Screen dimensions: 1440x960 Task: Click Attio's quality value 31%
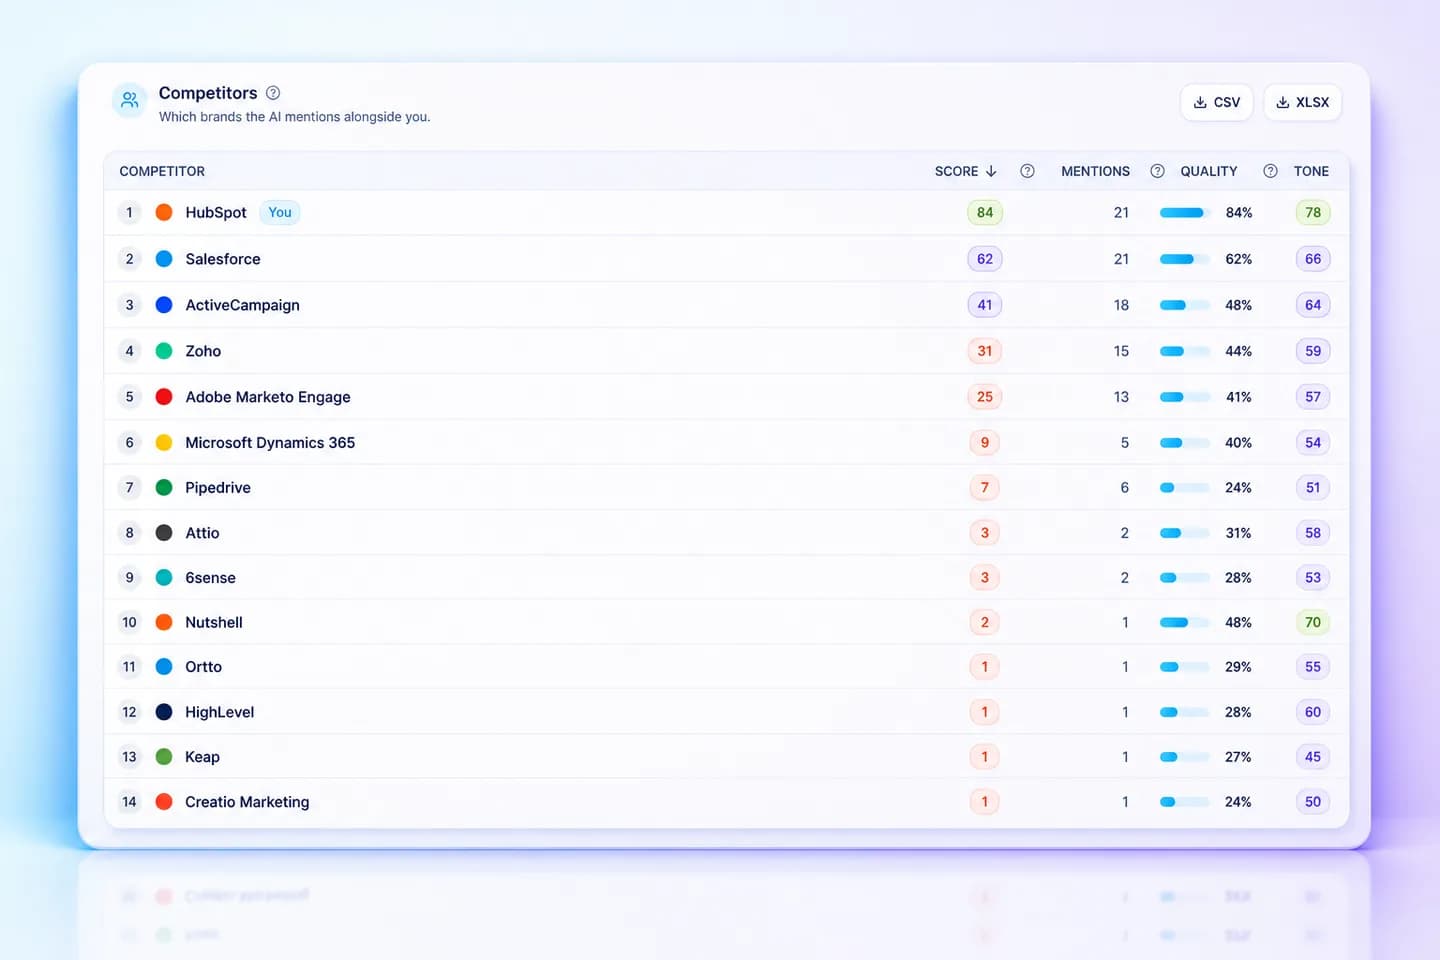(x=1238, y=533)
